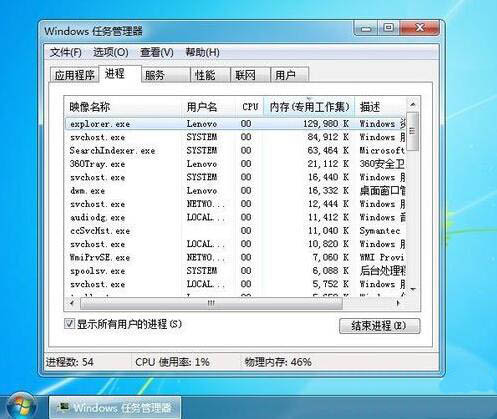This screenshot has height=419, width=497.
Task: Click the Symantec description cell
Action: (x=380, y=231)
